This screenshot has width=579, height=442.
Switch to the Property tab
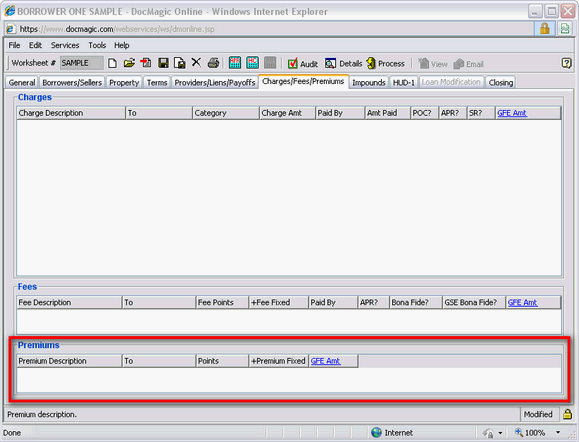coord(124,82)
